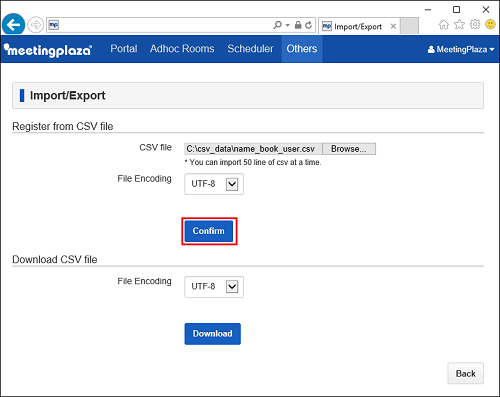Click the site favicon in address bar

pyautogui.click(x=54, y=25)
